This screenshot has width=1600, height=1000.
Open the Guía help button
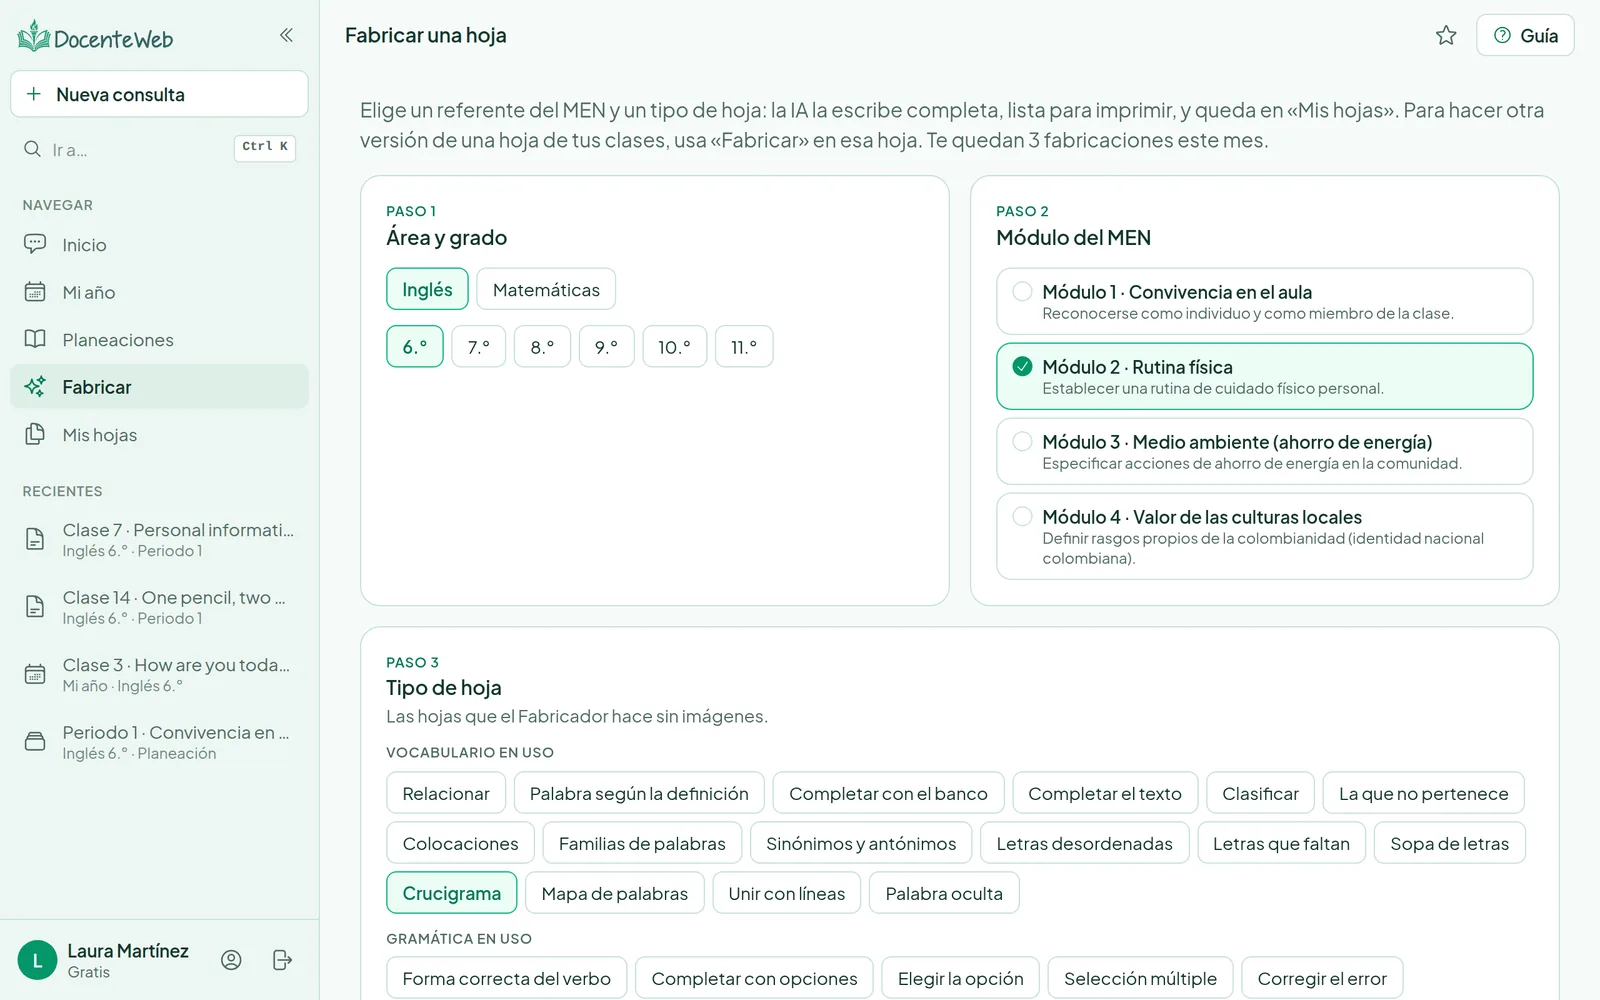point(1525,36)
